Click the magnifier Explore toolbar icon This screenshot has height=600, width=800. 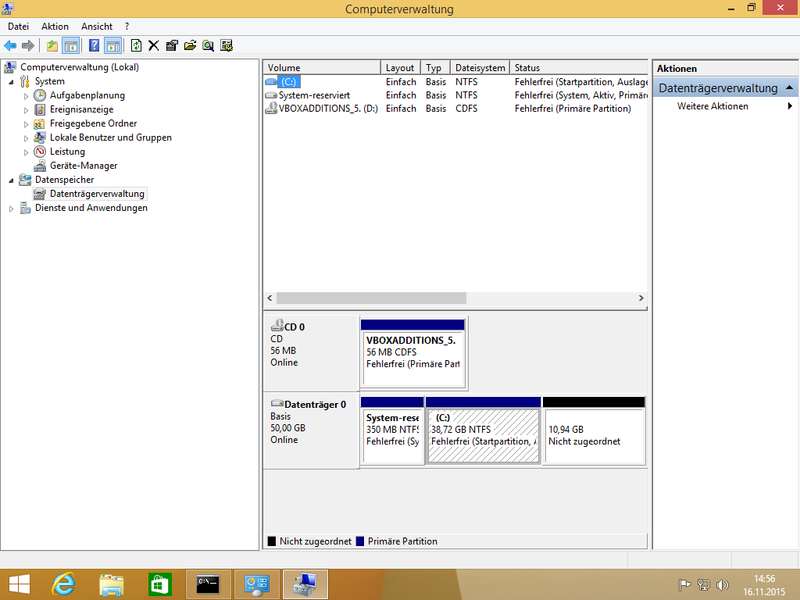[x=208, y=46]
